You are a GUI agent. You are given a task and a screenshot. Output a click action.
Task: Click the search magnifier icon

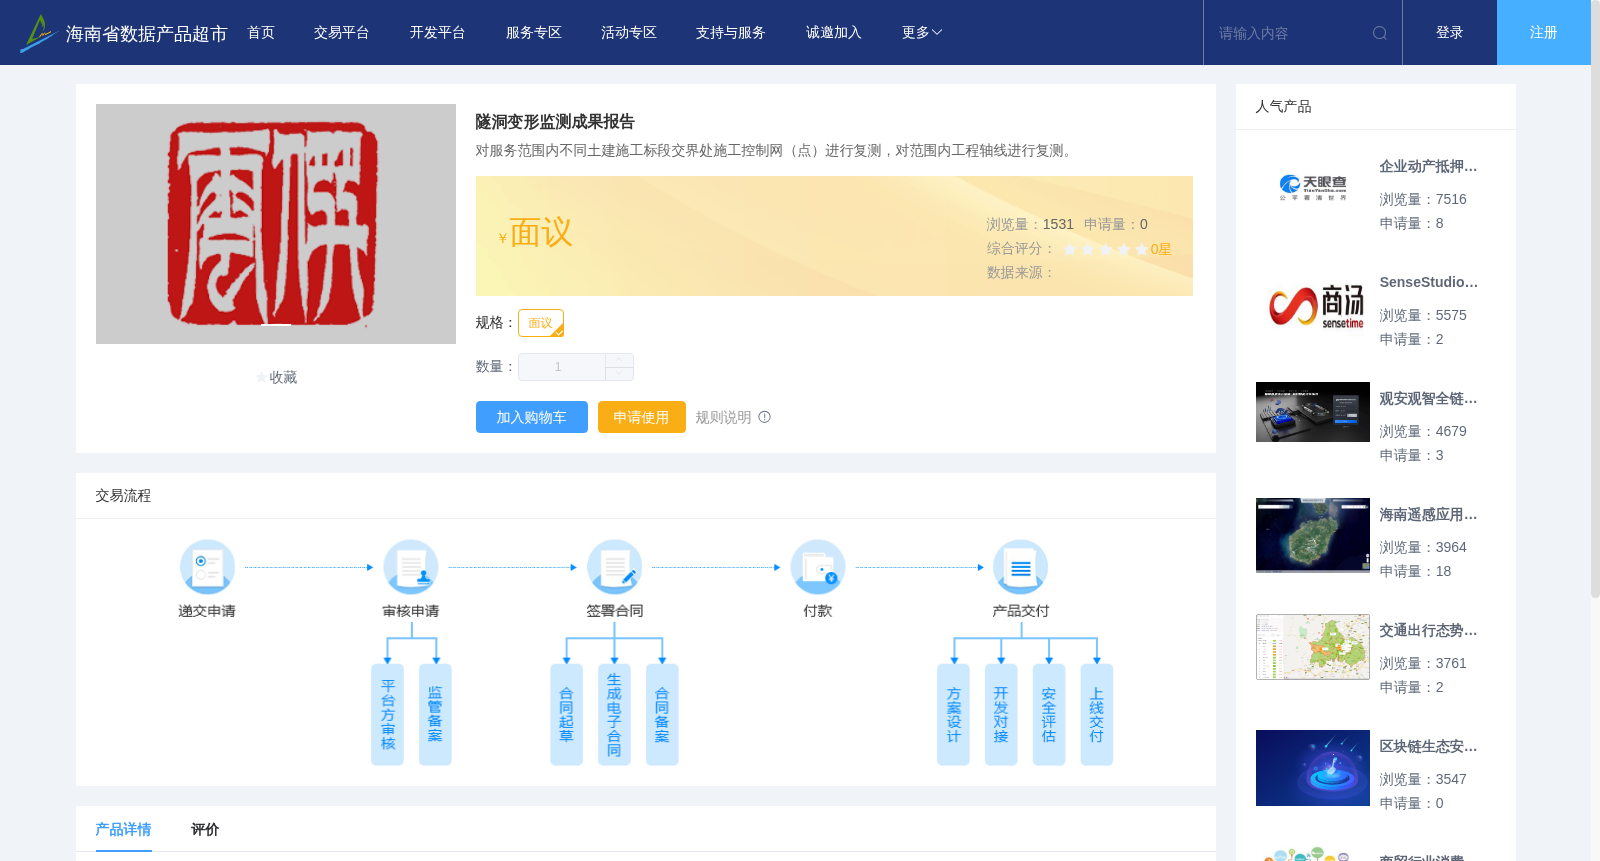(1380, 33)
